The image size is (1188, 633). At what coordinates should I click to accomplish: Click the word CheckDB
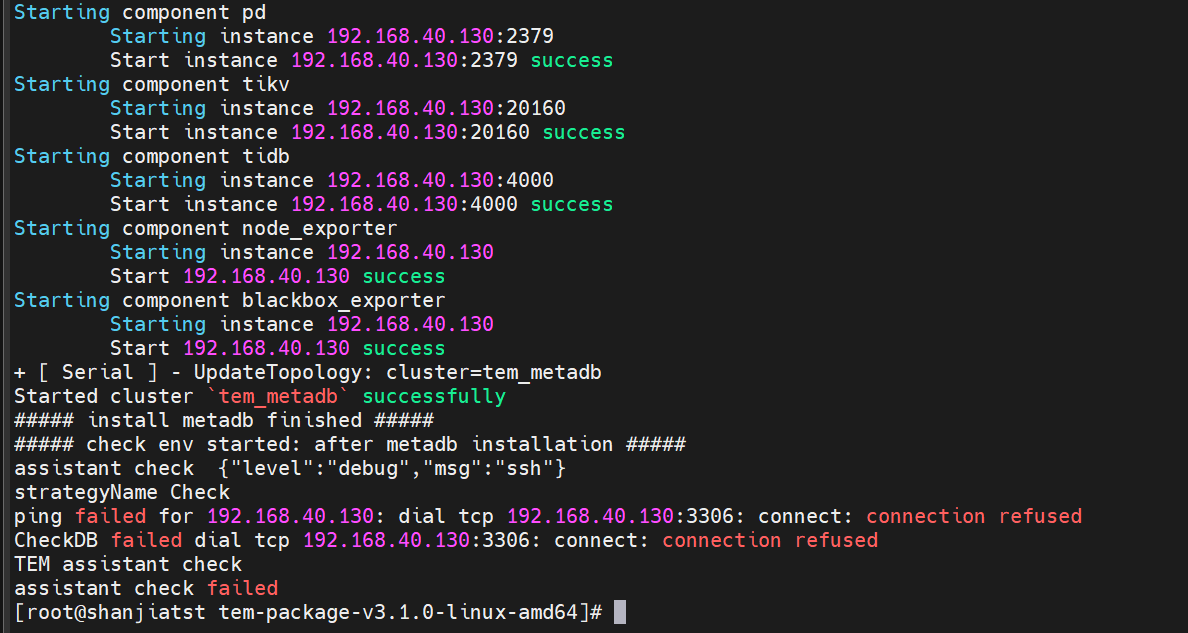56,540
